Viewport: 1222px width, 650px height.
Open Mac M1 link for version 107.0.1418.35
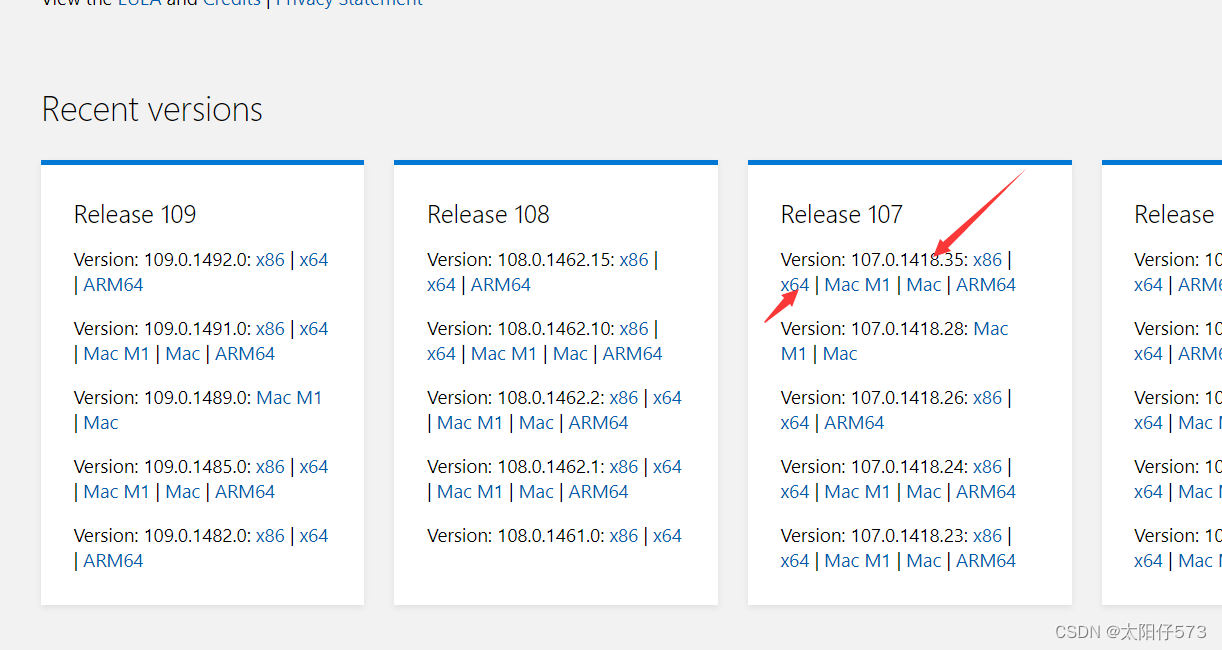(857, 285)
